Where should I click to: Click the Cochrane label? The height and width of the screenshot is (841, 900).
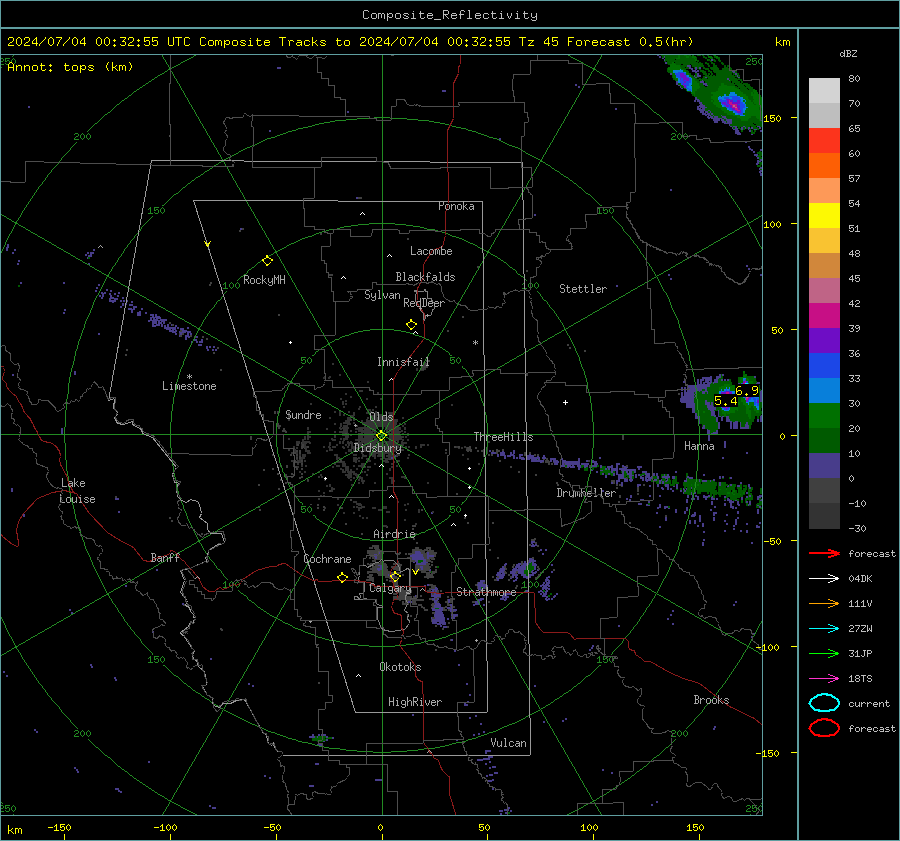pyautogui.click(x=327, y=559)
